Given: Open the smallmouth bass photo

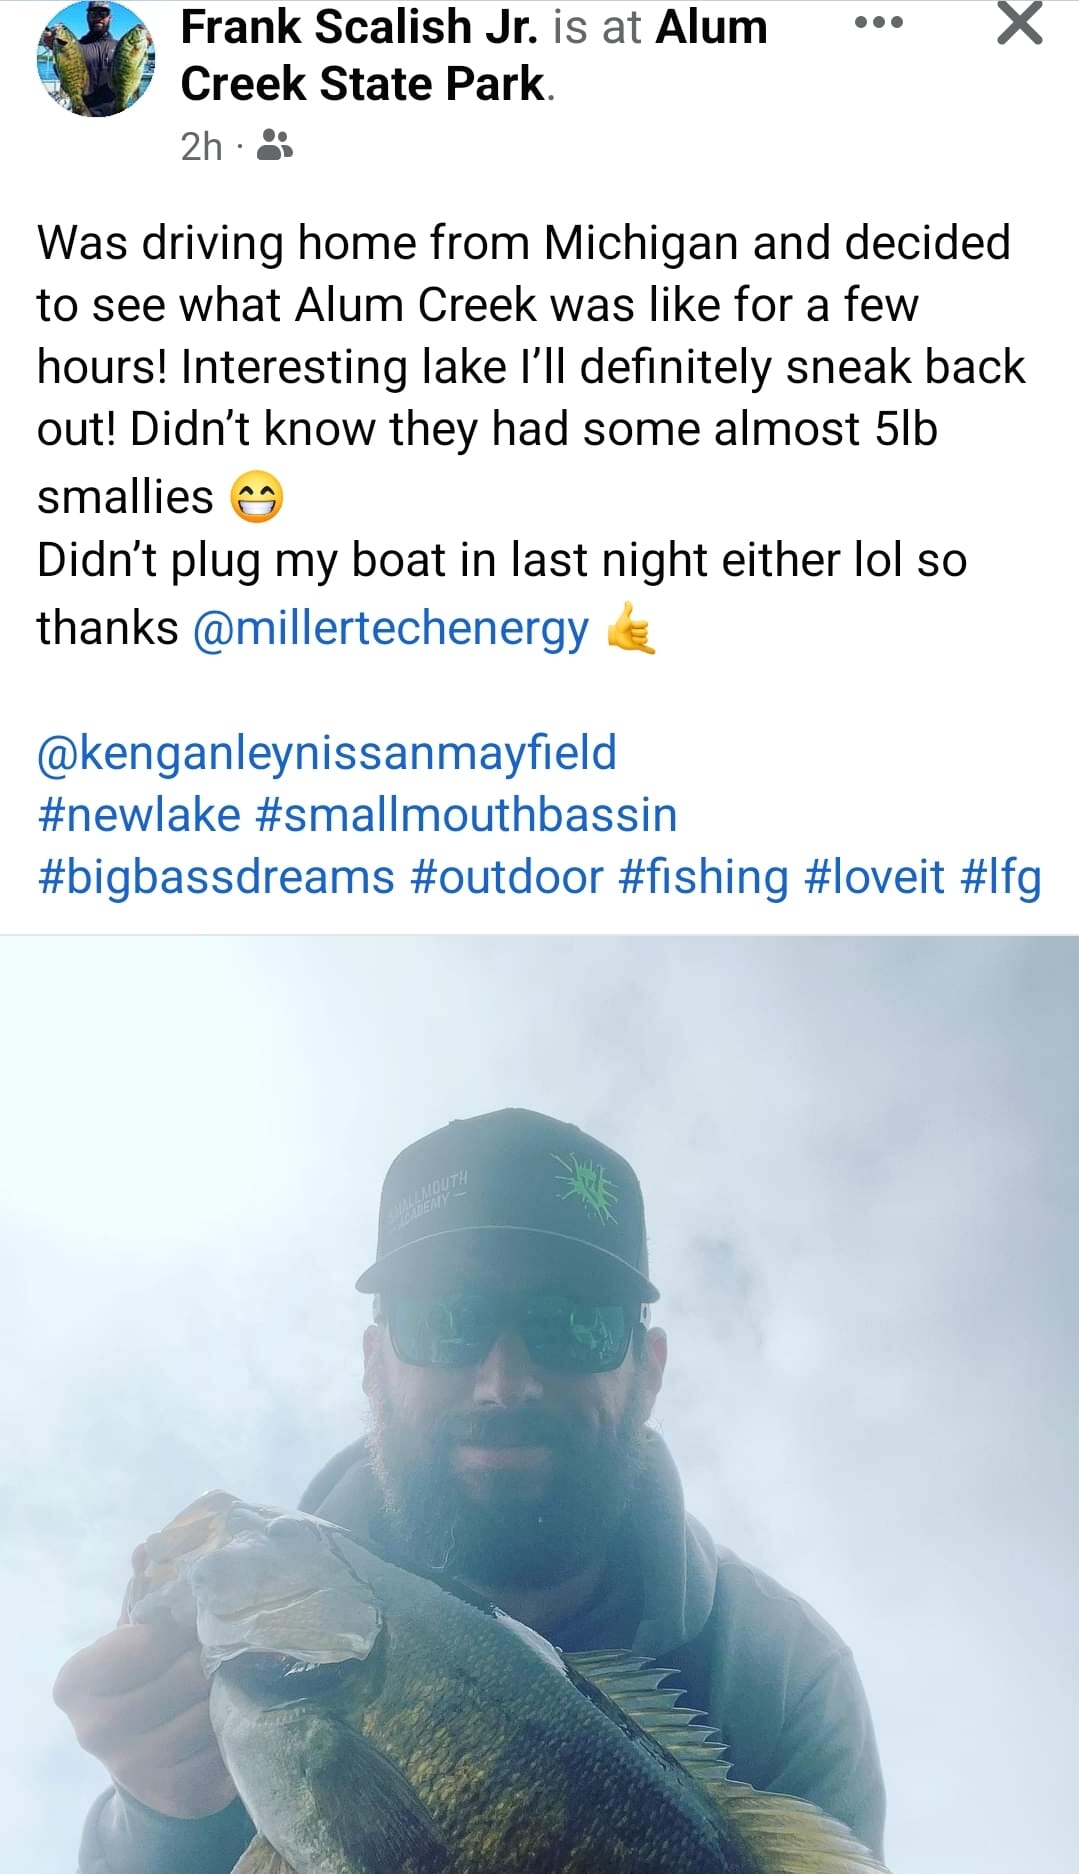Looking at the screenshot, I should [x=539, y=1400].
